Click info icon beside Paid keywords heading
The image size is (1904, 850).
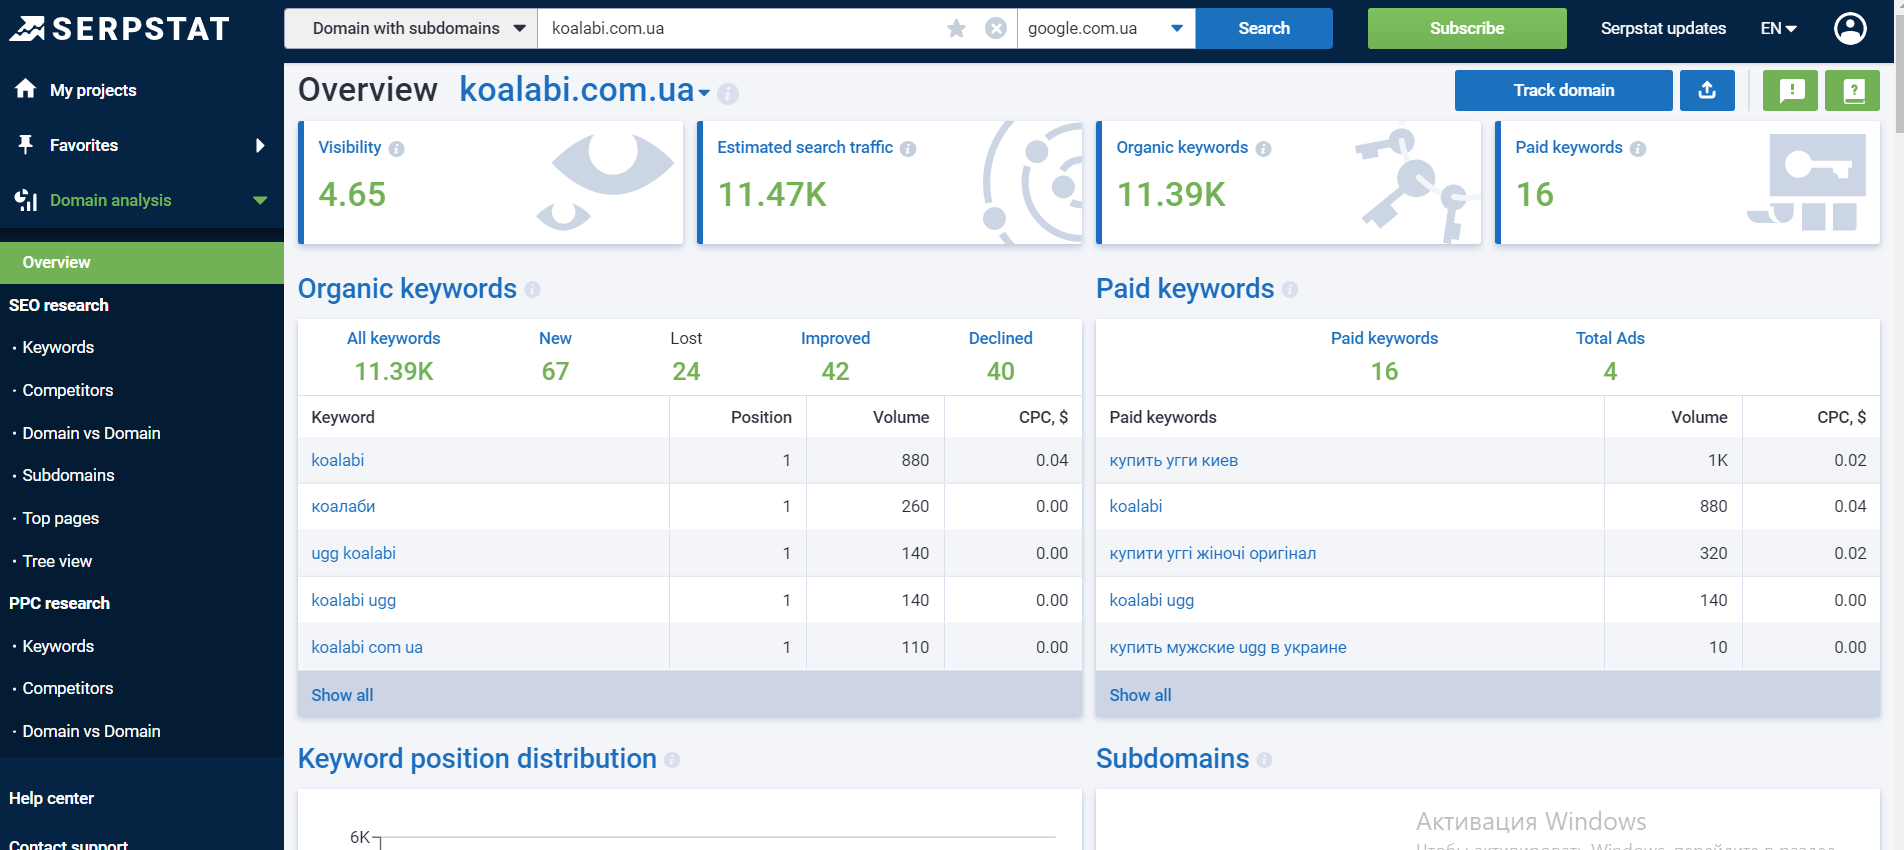click(1290, 289)
